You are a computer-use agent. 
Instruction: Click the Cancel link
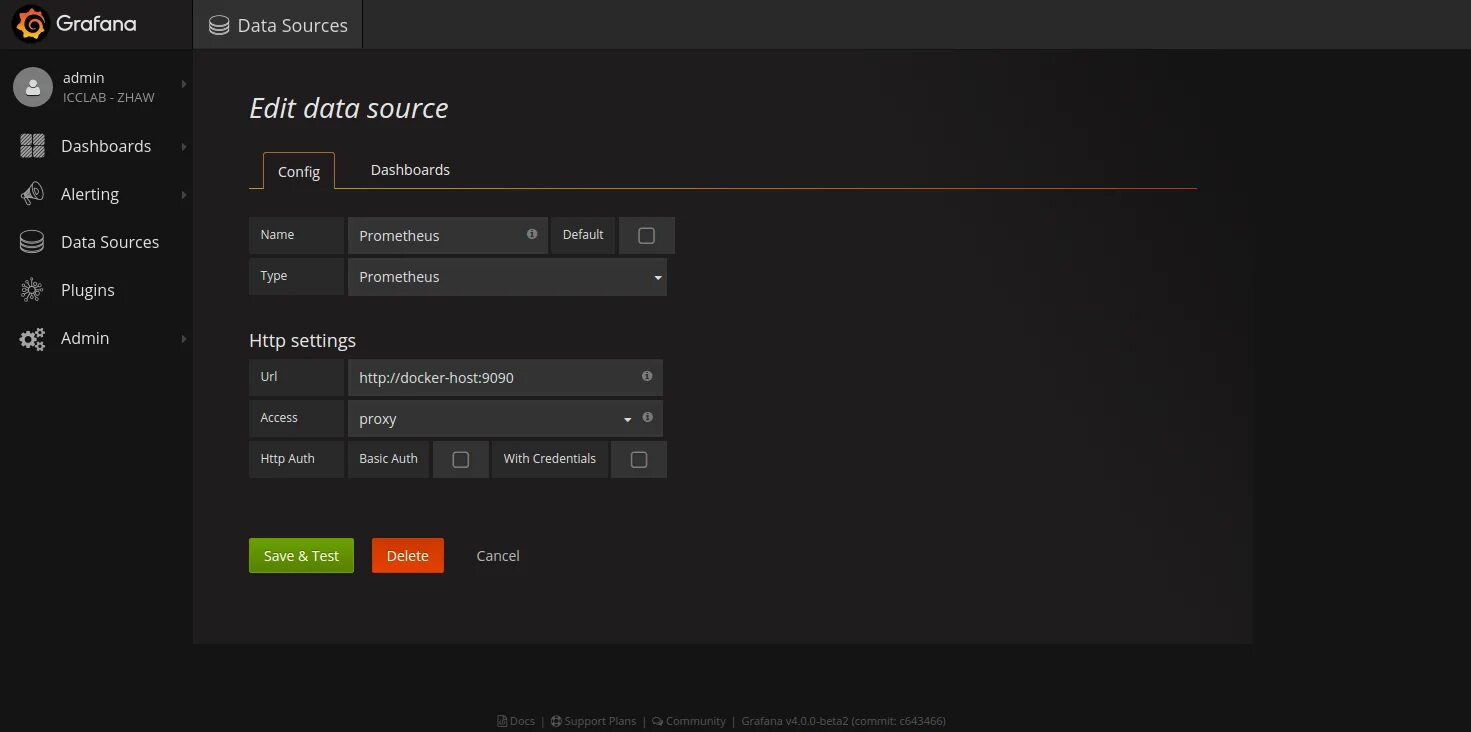[498, 556]
